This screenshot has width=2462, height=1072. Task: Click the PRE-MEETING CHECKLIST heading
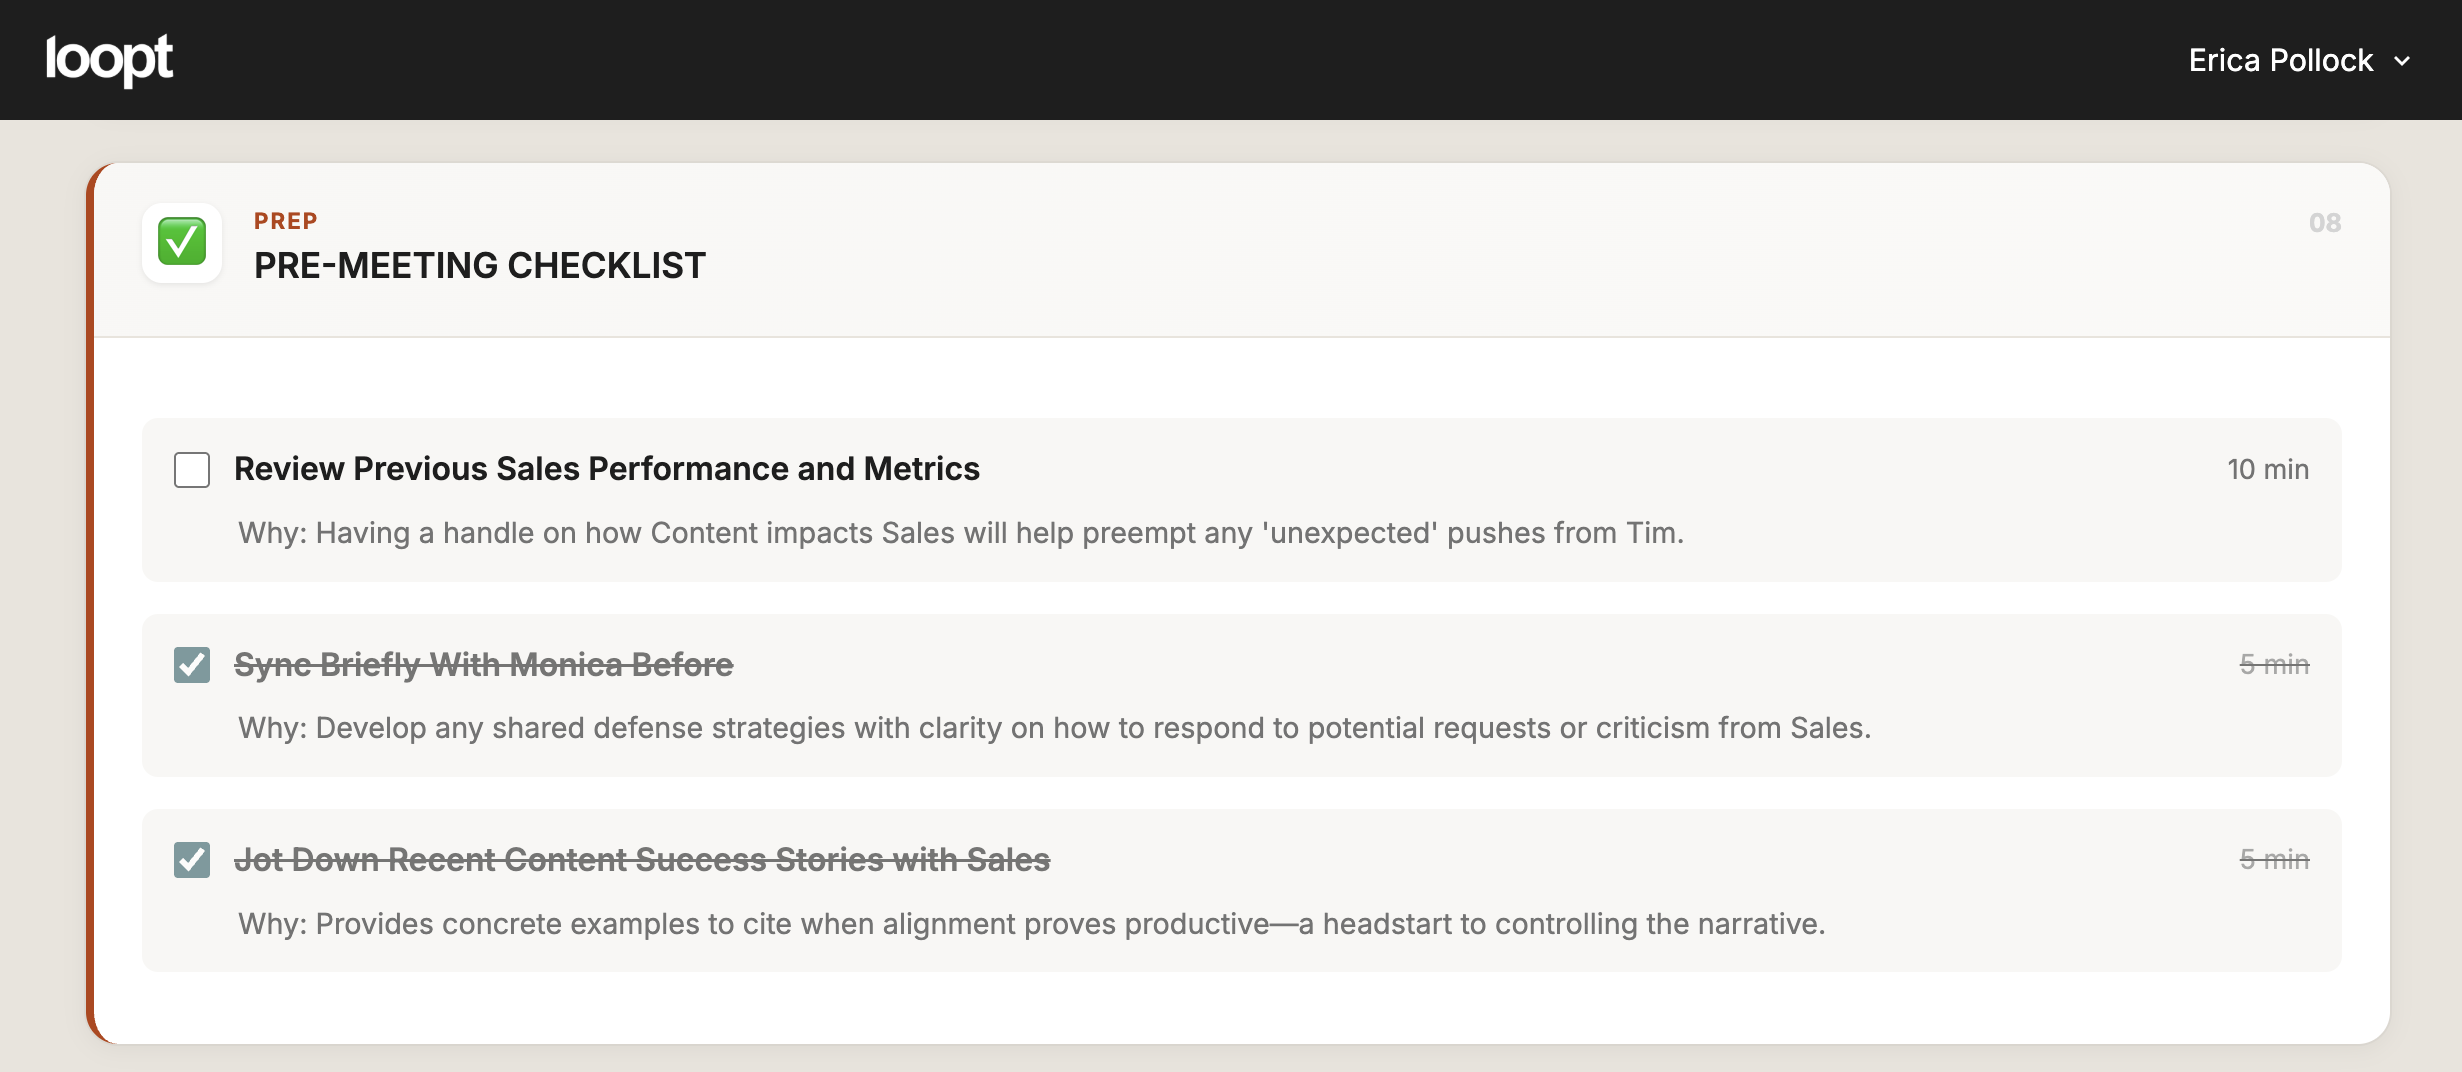point(479,266)
